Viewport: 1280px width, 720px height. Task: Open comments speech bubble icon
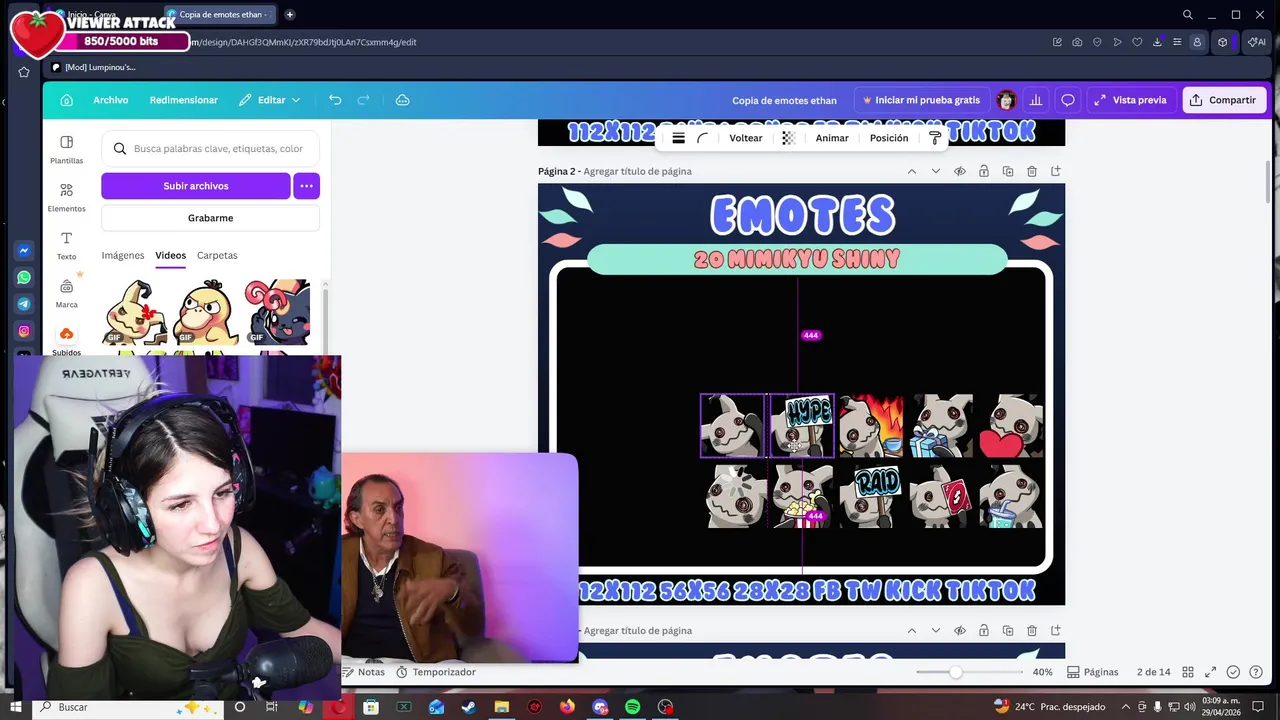click(1068, 100)
